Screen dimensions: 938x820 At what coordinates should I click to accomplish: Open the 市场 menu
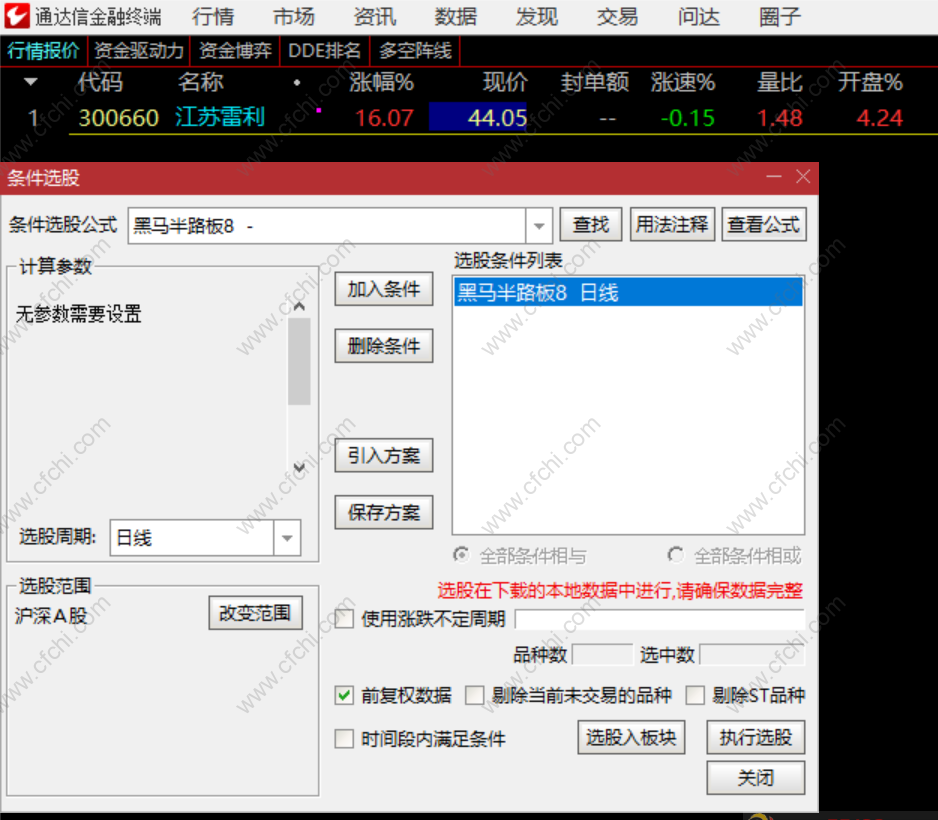click(x=294, y=17)
